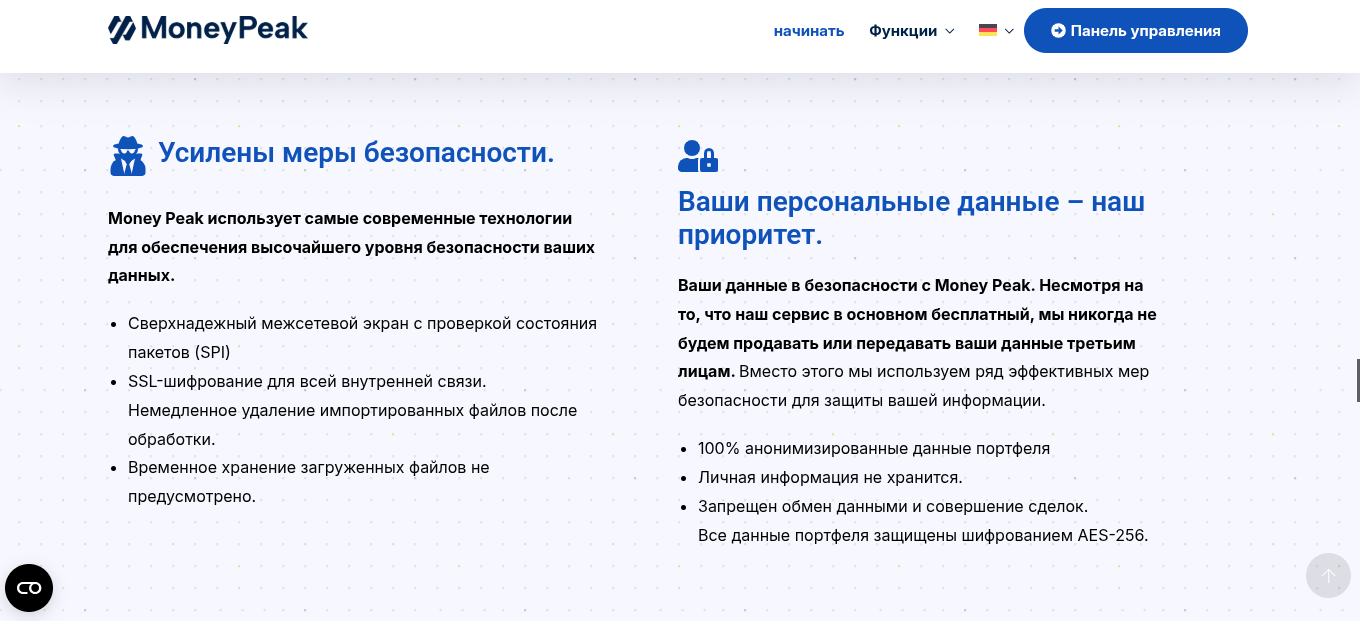Click the bullet about Сверхнадежный межсетевой экран
Screen dimensions: 1360x621
362,338
